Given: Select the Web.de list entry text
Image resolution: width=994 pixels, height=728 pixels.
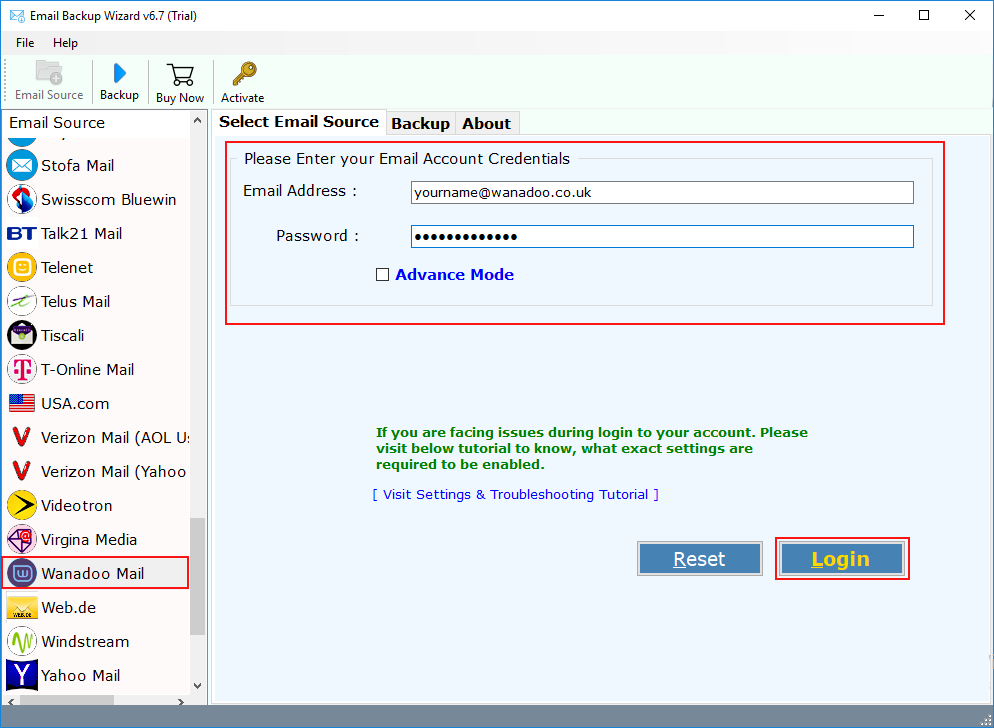Looking at the screenshot, I should [68, 608].
